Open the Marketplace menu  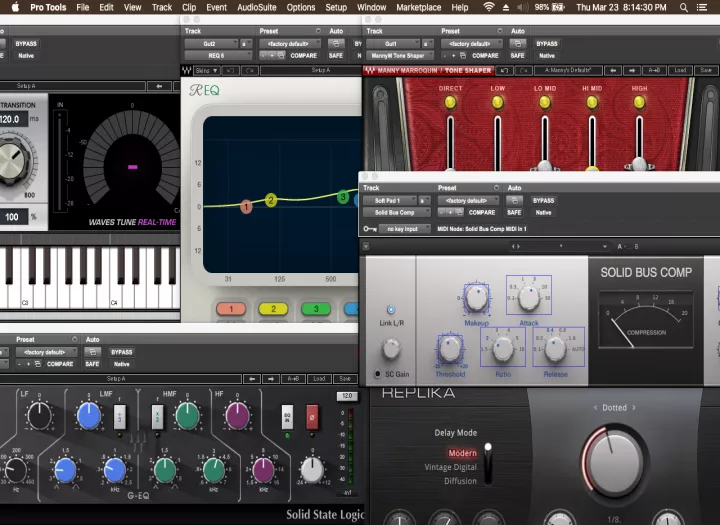point(418,7)
